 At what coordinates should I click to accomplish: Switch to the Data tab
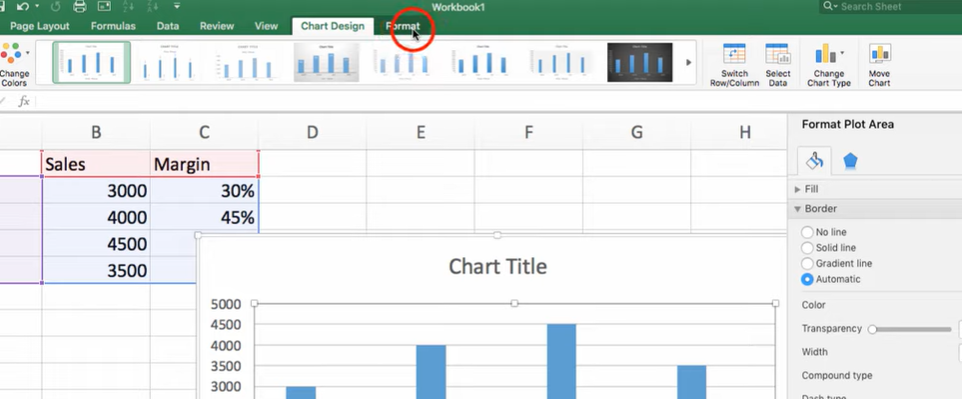point(167,26)
